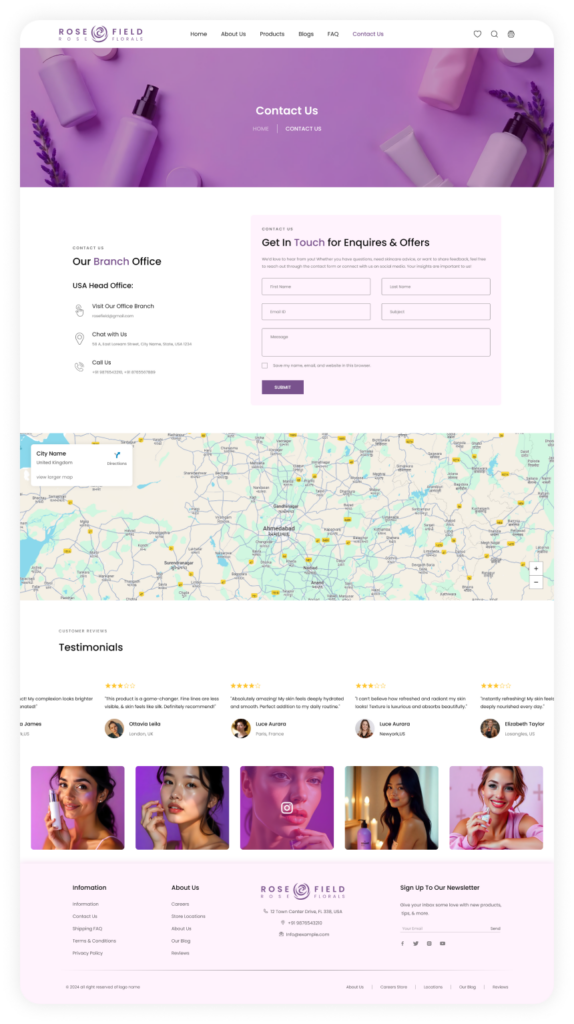Focus the Message text area

coord(376,342)
